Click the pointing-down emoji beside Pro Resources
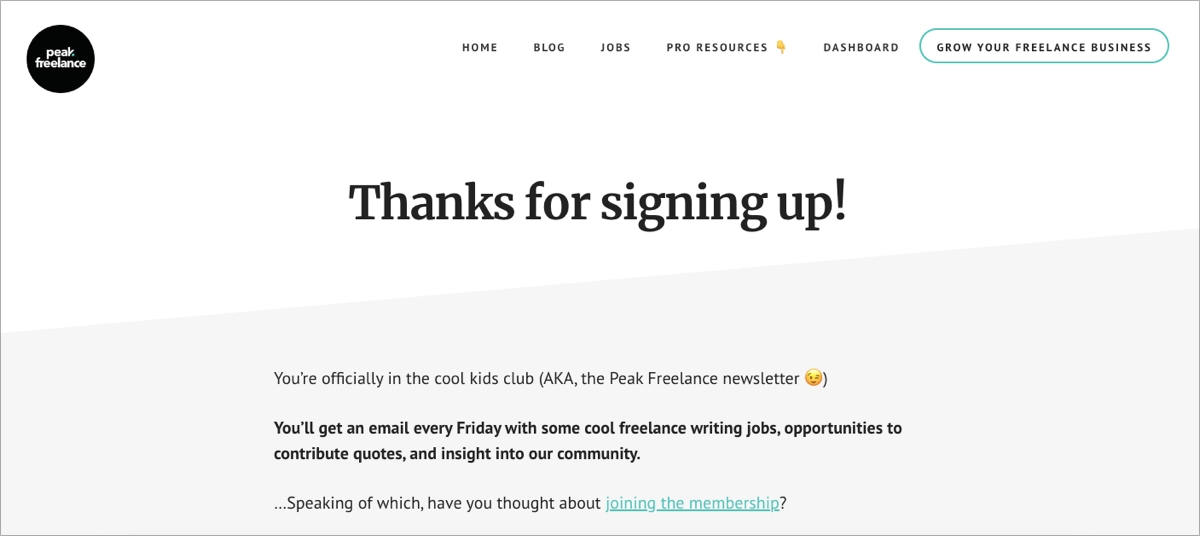The width and height of the screenshot is (1200, 536). (781, 47)
